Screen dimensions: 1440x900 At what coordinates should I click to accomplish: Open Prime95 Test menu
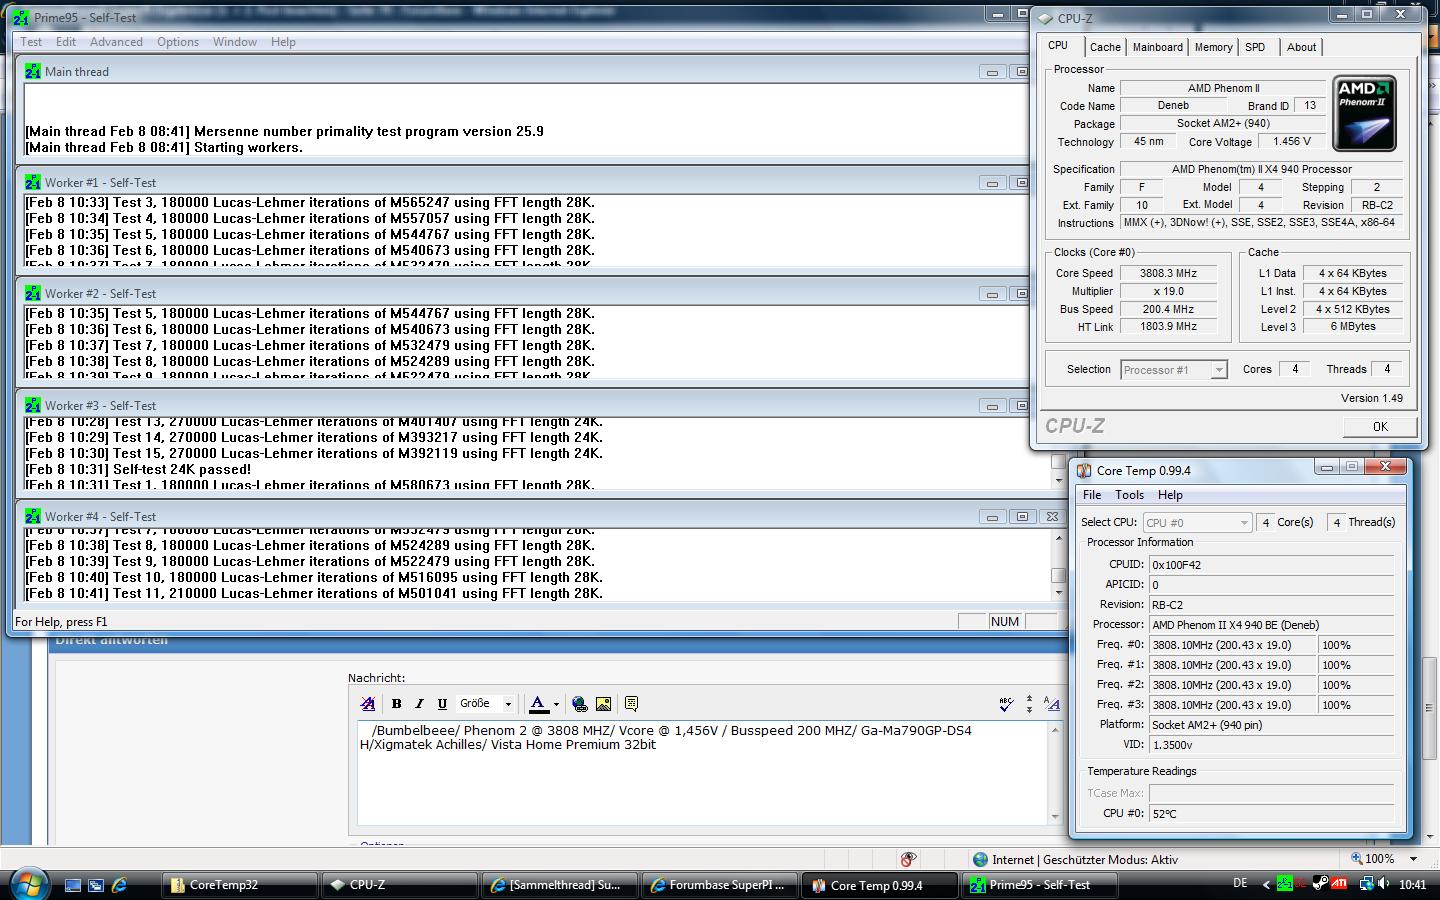(x=31, y=42)
